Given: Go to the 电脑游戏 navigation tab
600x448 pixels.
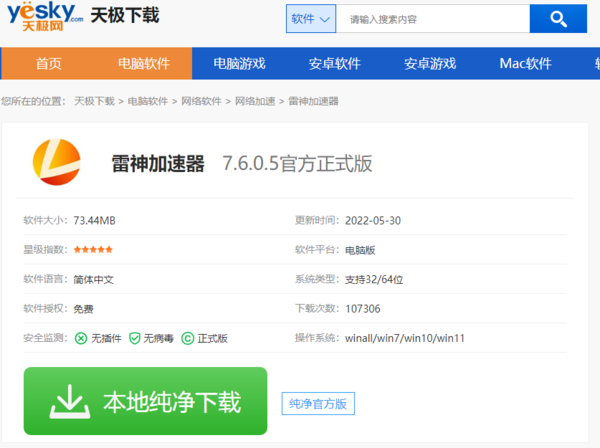Looking at the screenshot, I should (239, 64).
